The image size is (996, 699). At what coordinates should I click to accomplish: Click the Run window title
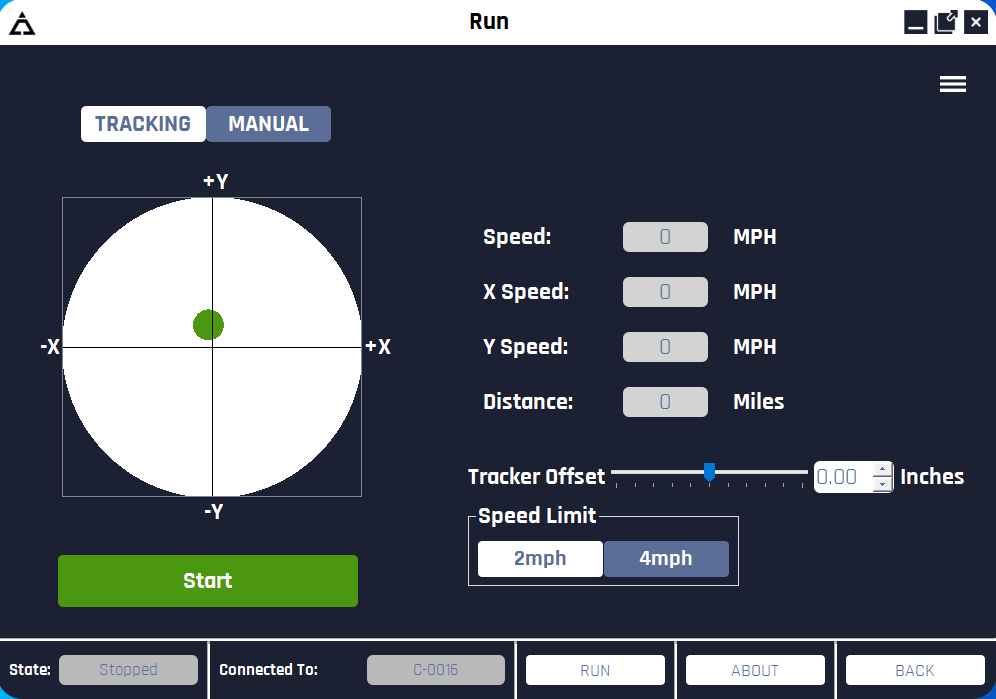pos(489,22)
